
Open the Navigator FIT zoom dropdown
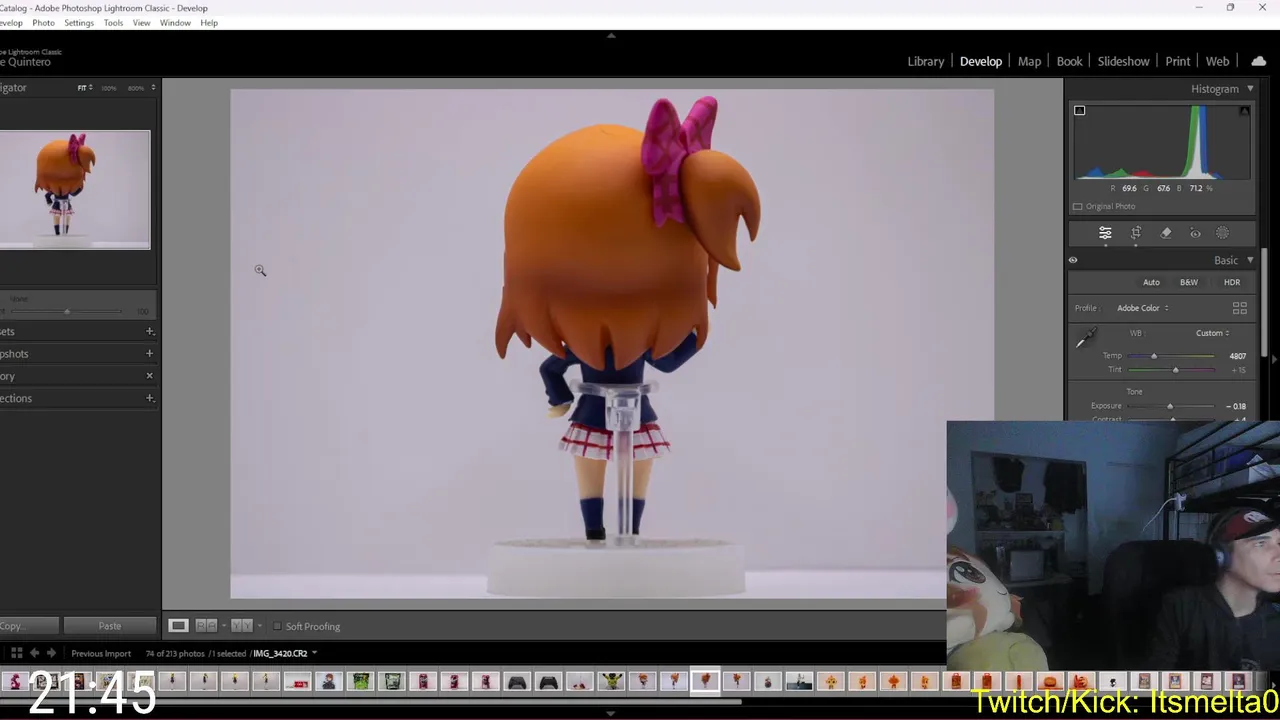85,88
